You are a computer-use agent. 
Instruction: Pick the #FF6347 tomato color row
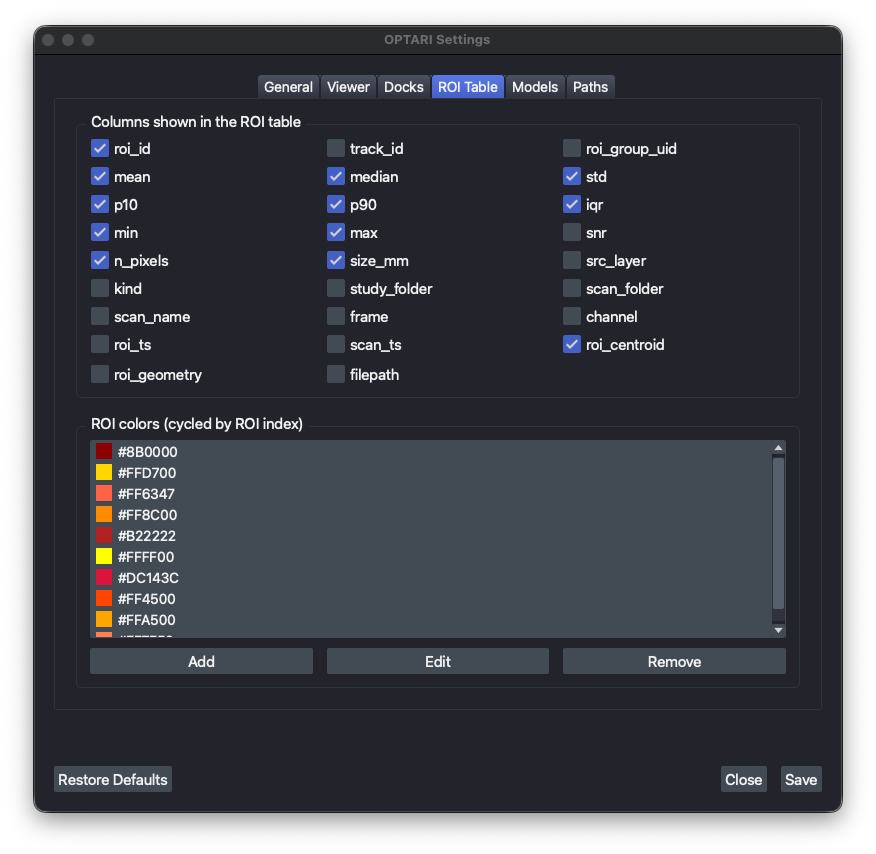(431, 494)
